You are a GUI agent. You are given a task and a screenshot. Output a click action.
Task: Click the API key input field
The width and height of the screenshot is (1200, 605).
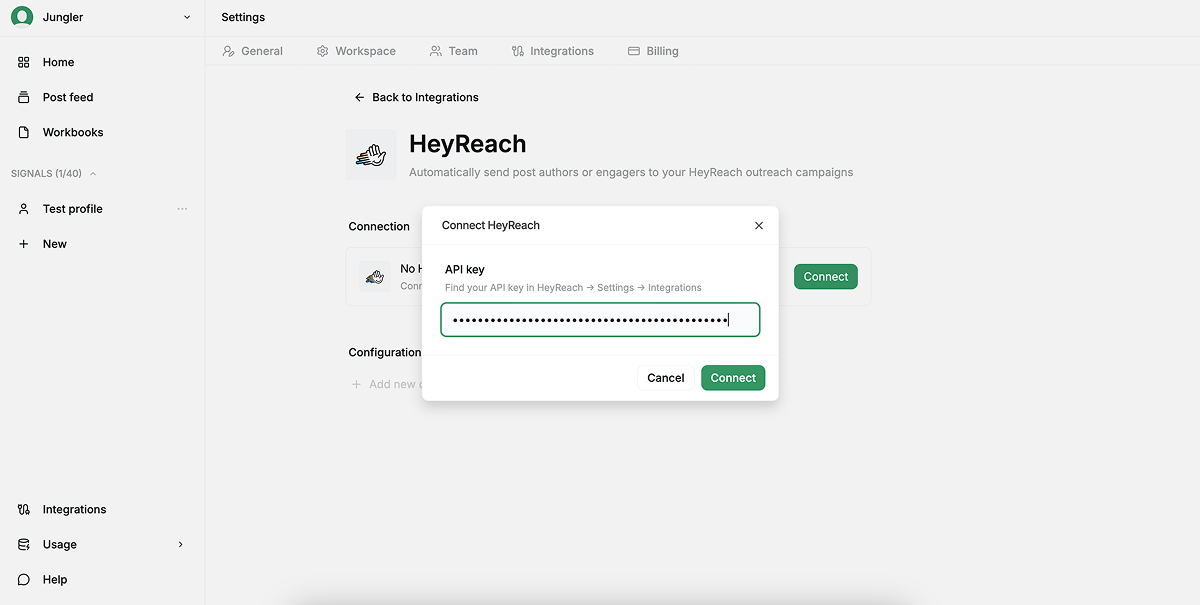click(599, 318)
